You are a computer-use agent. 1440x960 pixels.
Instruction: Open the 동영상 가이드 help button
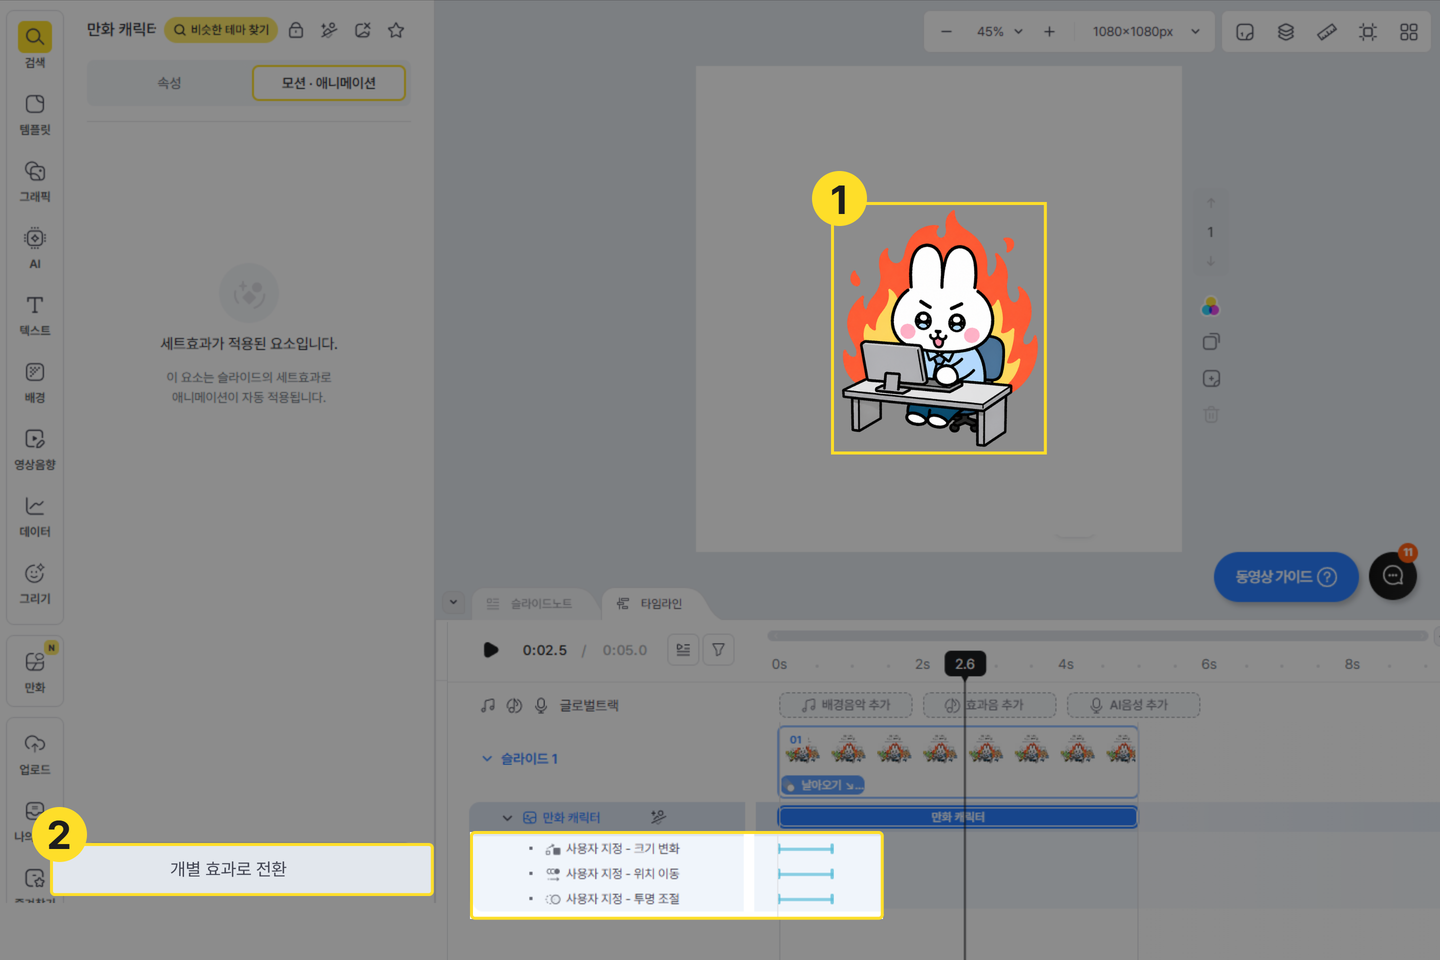[1286, 577]
